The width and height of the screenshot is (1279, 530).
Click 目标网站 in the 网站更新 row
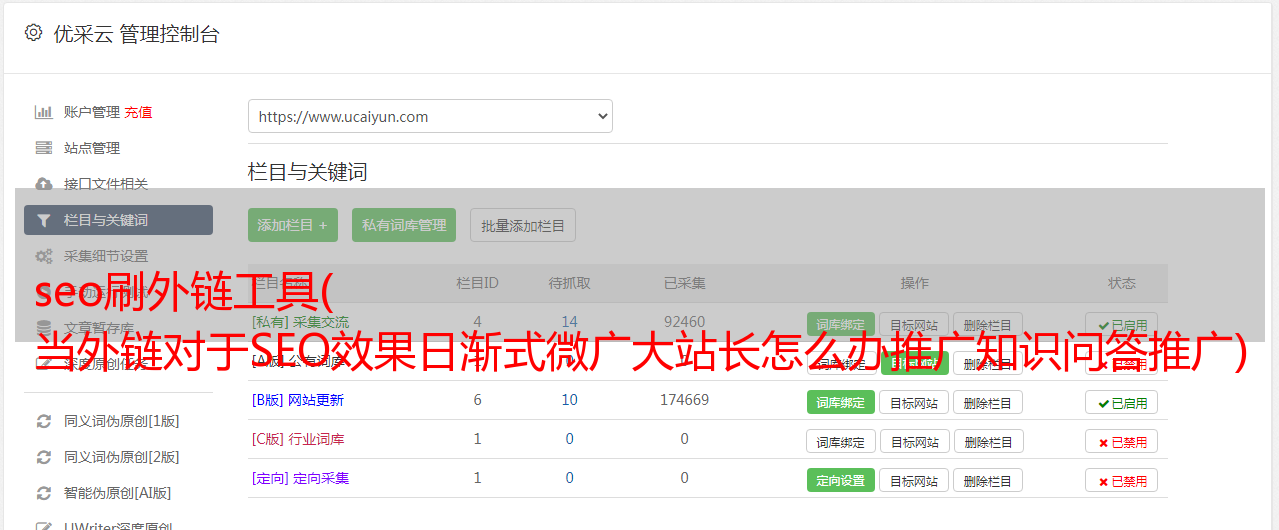pos(914,402)
